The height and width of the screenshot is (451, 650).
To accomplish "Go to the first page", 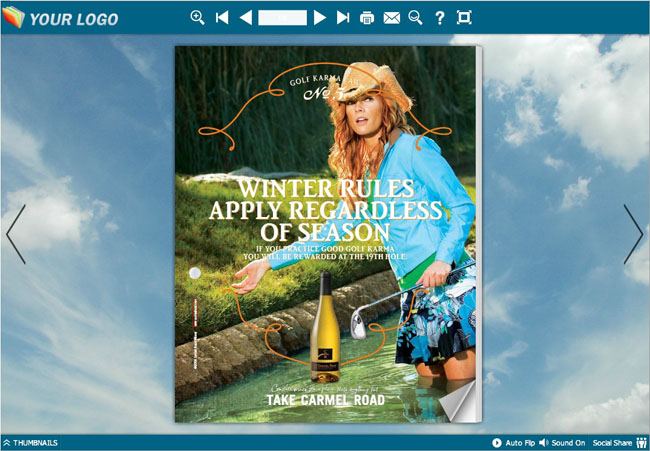I will [222, 18].
